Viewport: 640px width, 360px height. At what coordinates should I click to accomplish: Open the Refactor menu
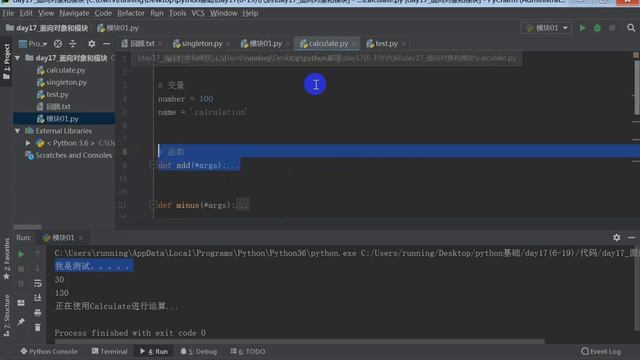coord(131,13)
